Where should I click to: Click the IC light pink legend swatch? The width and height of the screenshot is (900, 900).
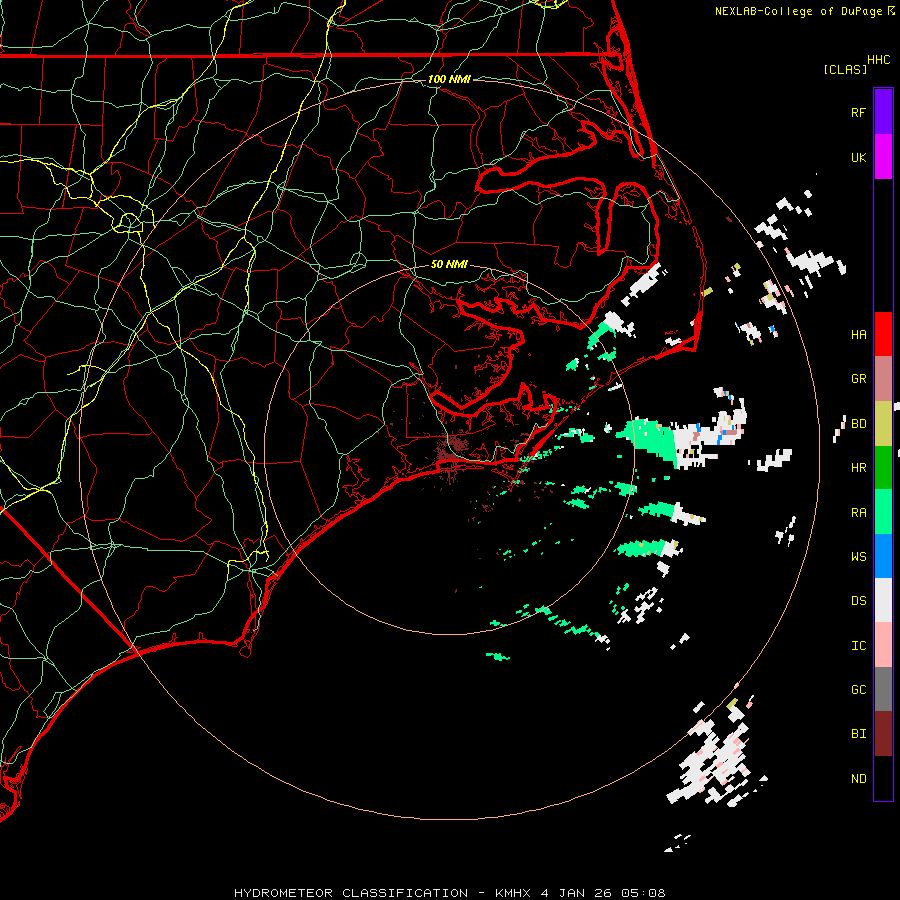883,645
